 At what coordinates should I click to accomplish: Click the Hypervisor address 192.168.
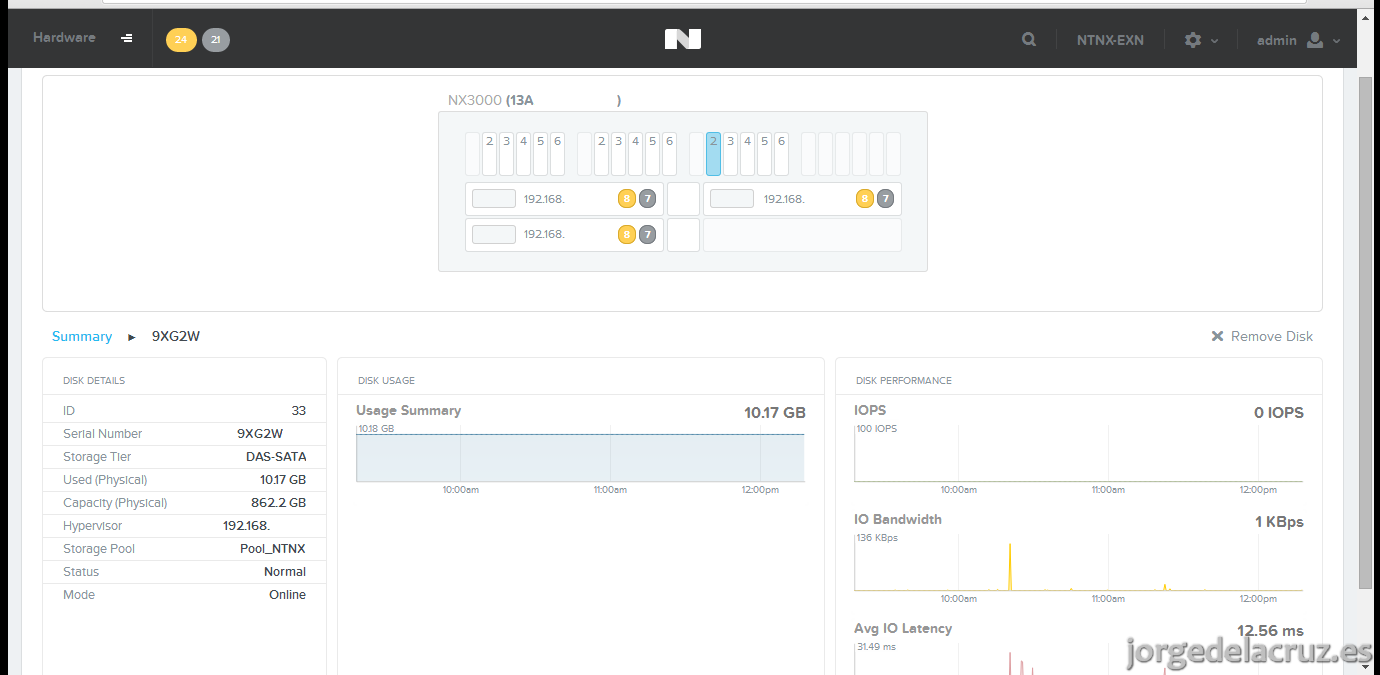coord(247,526)
